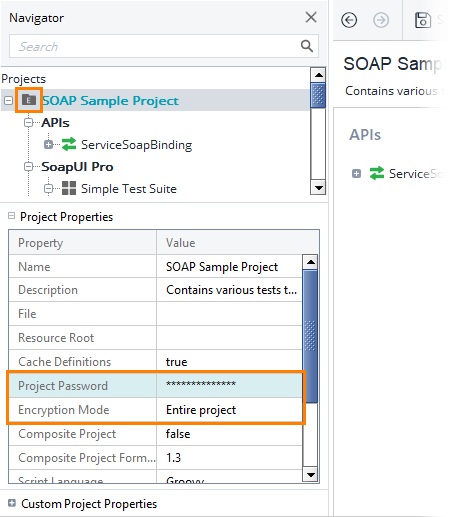Select the APIs node in Navigator
Screen dimensions: 449x517
(x=55, y=123)
